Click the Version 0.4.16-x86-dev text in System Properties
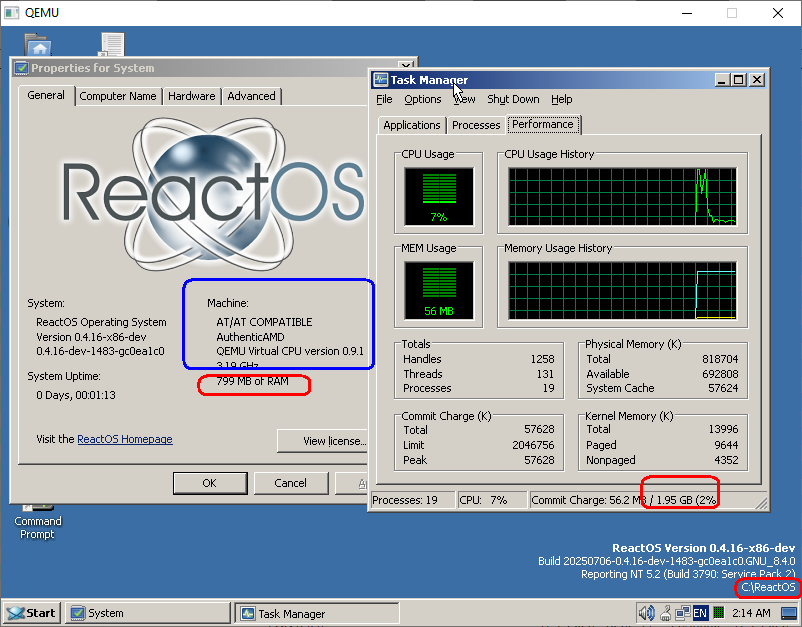This screenshot has height=627, width=802. point(91,337)
